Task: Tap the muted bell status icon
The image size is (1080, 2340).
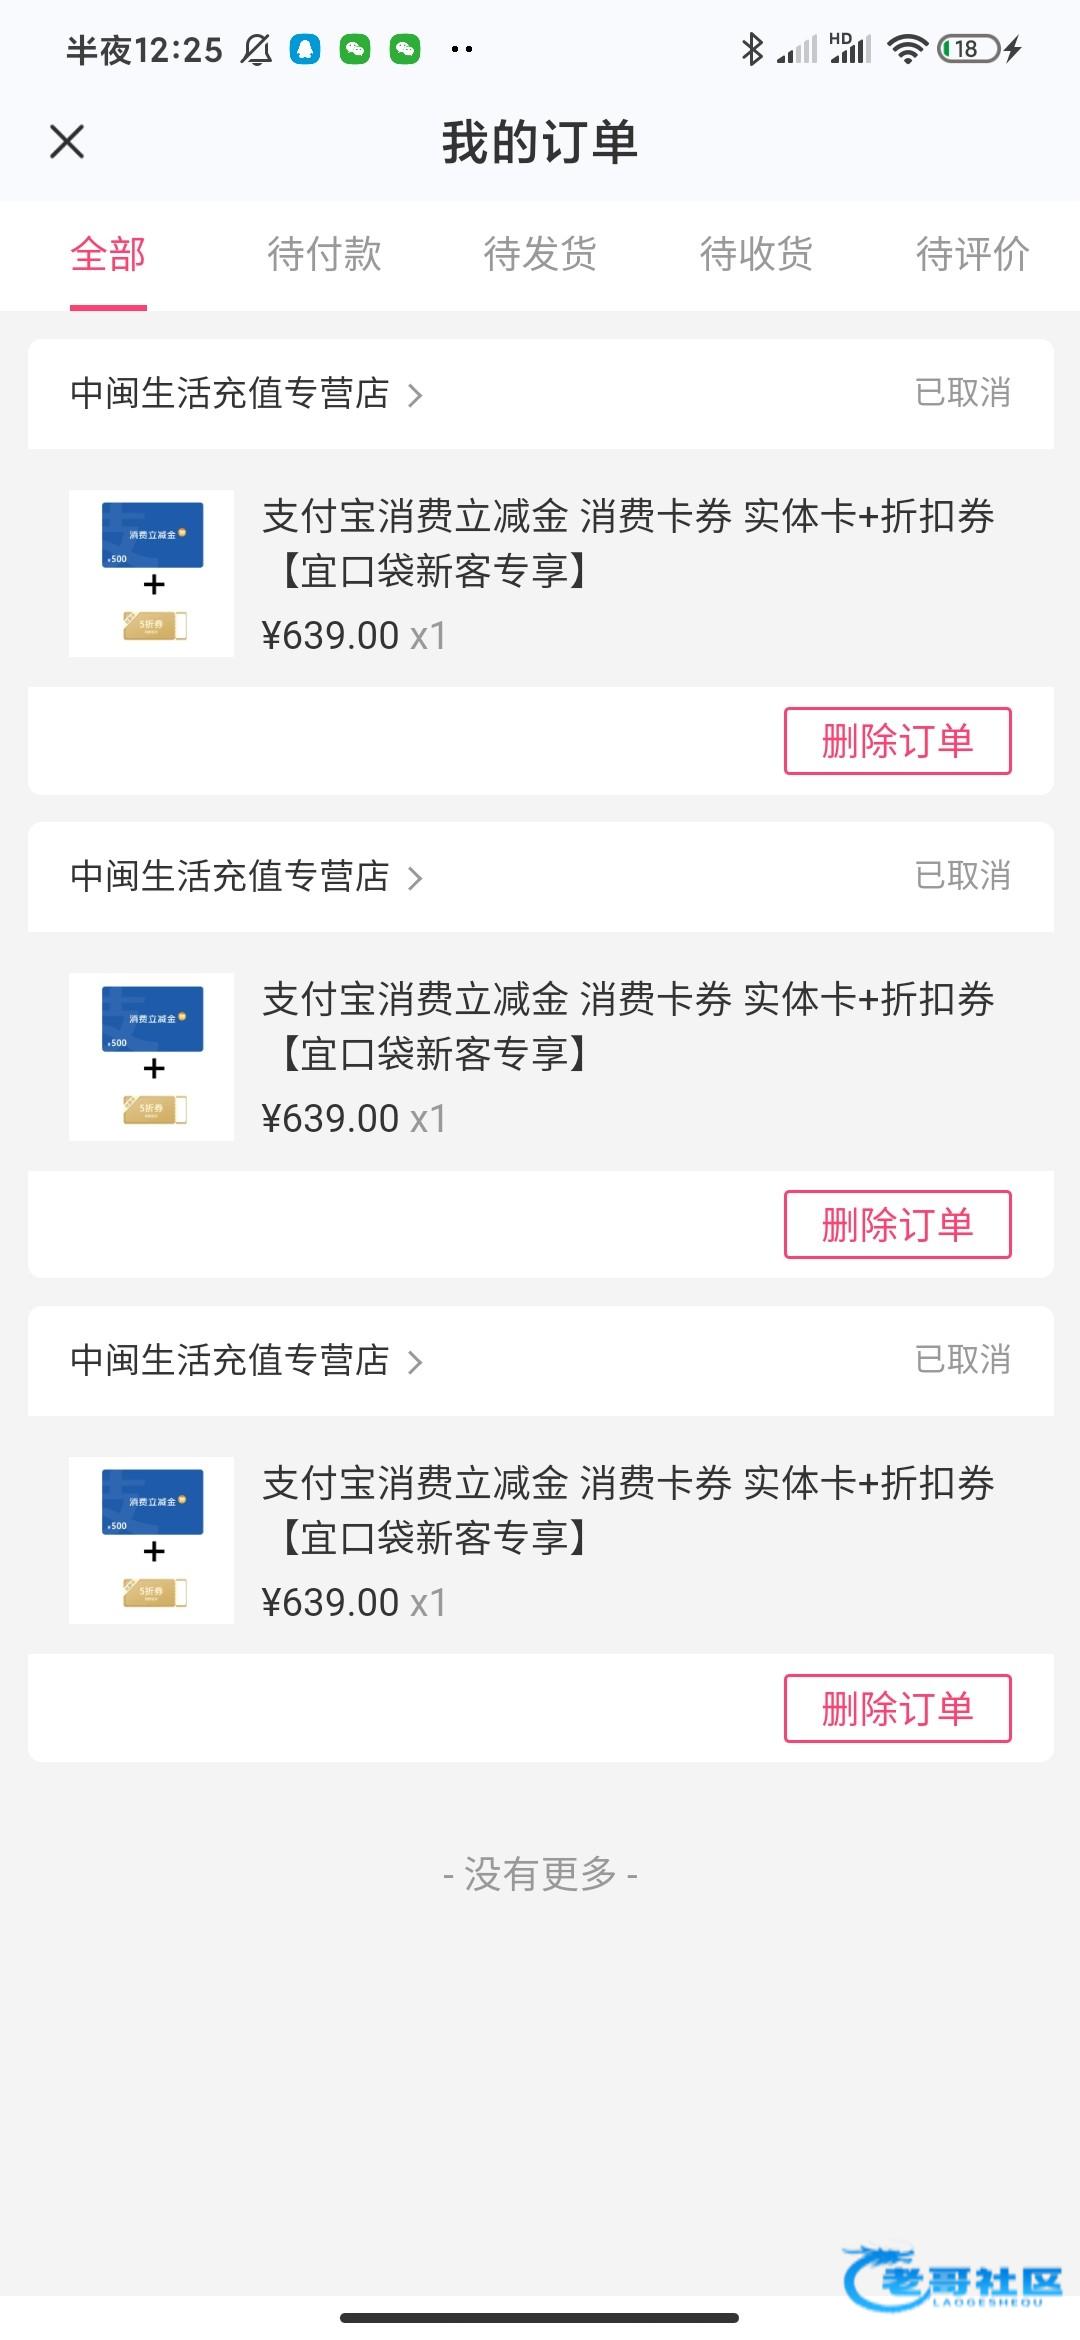Action: [257, 49]
